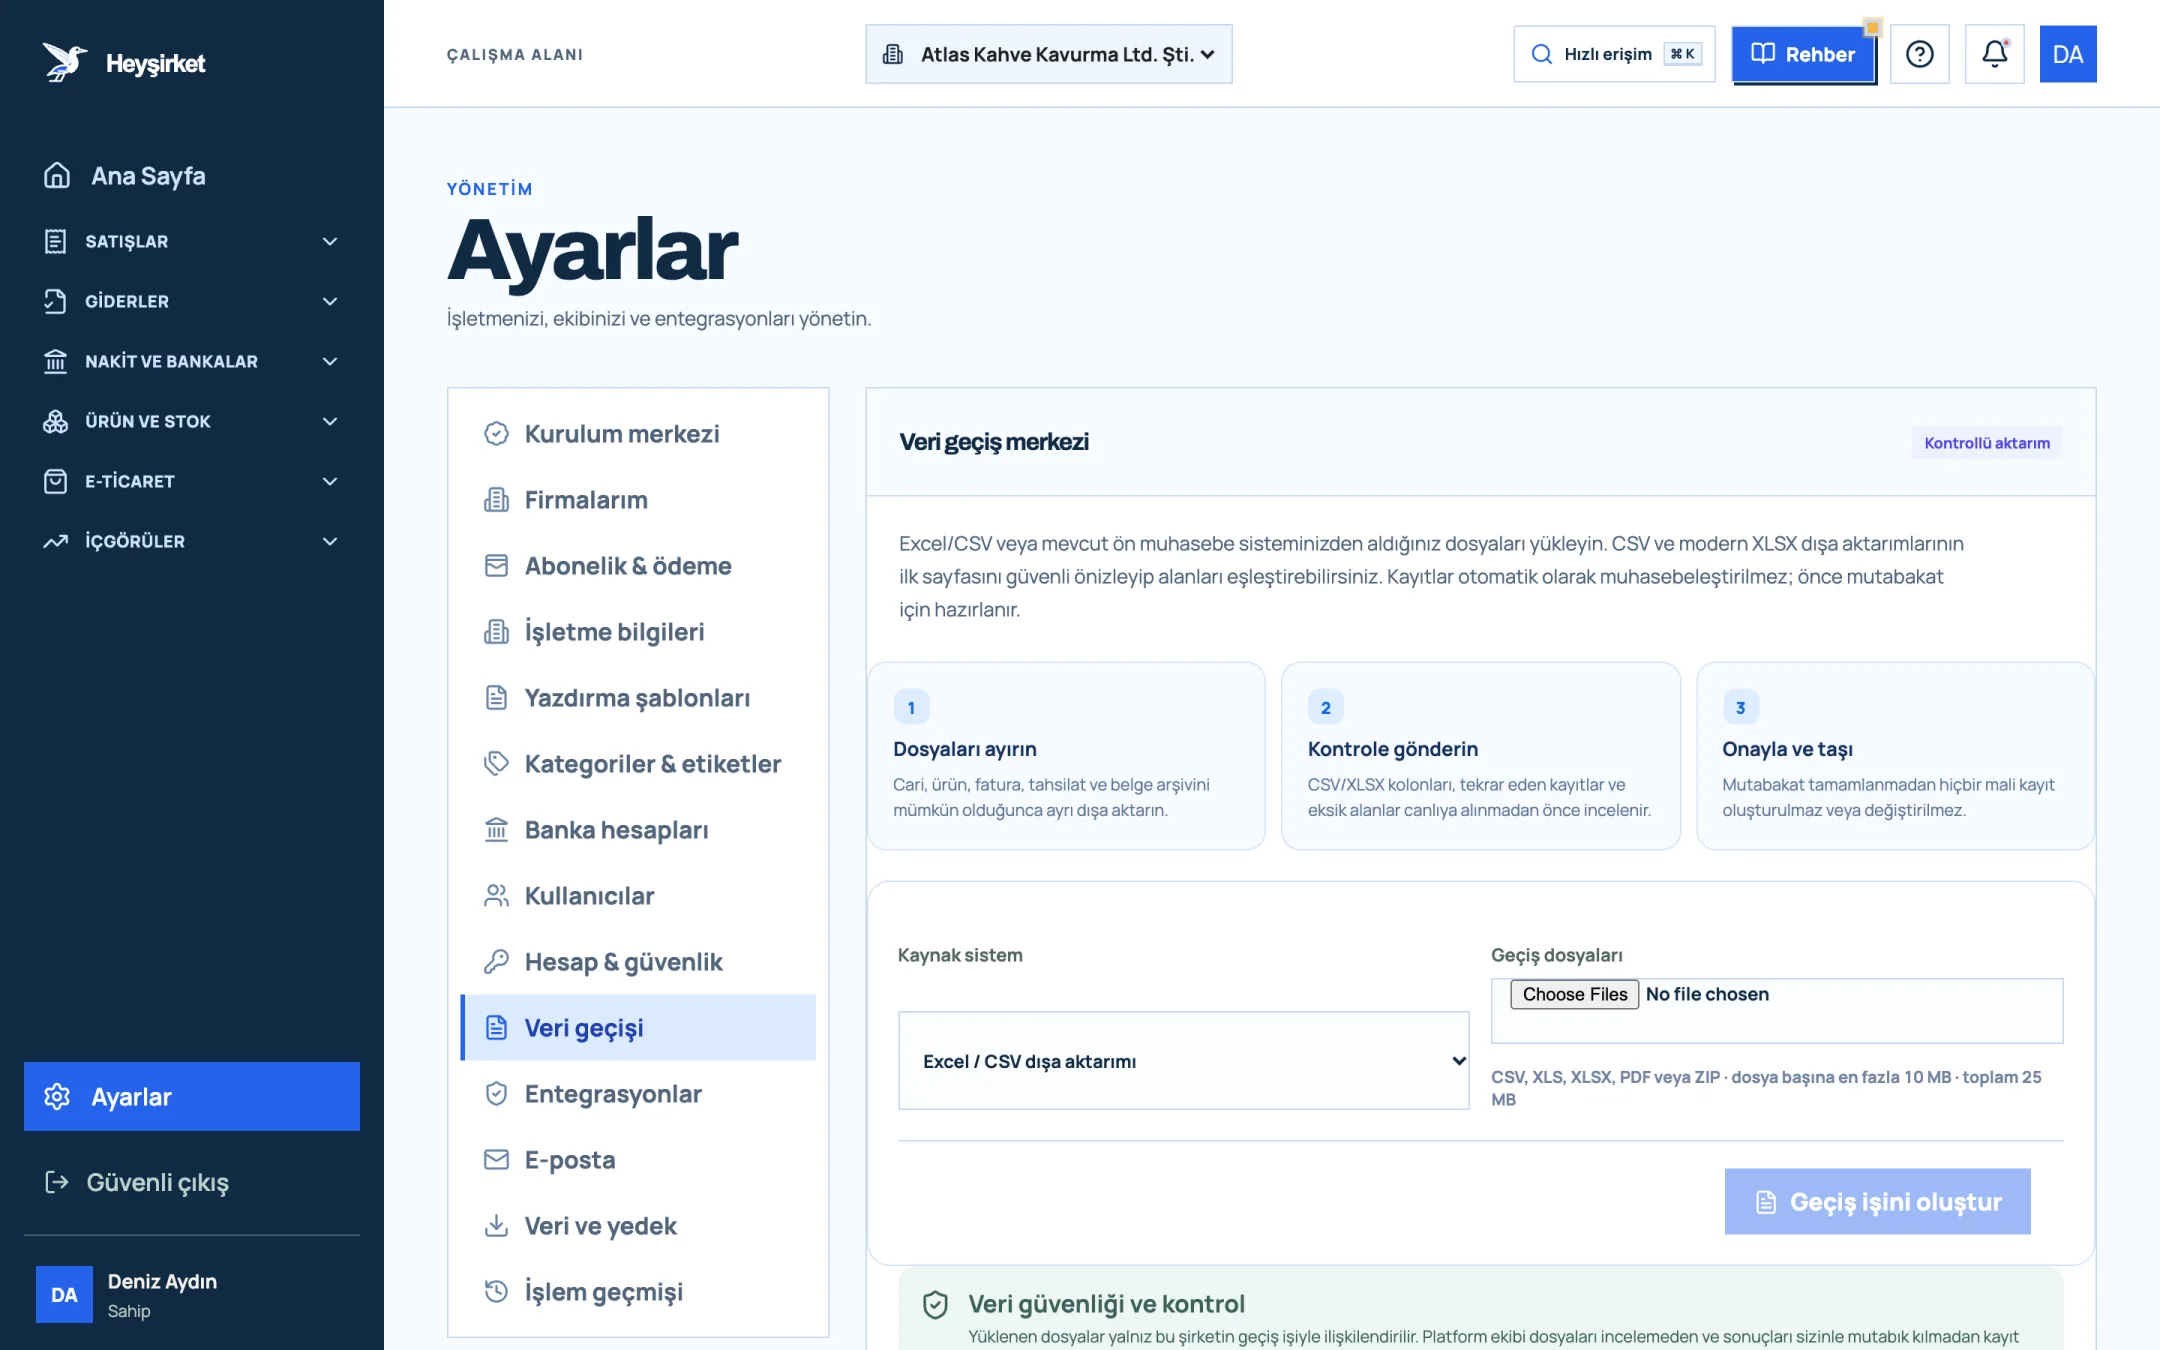2160x1350 pixels.
Task: Click Deniz Aydın profile at sidebar bottom
Action: click(192, 1295)
